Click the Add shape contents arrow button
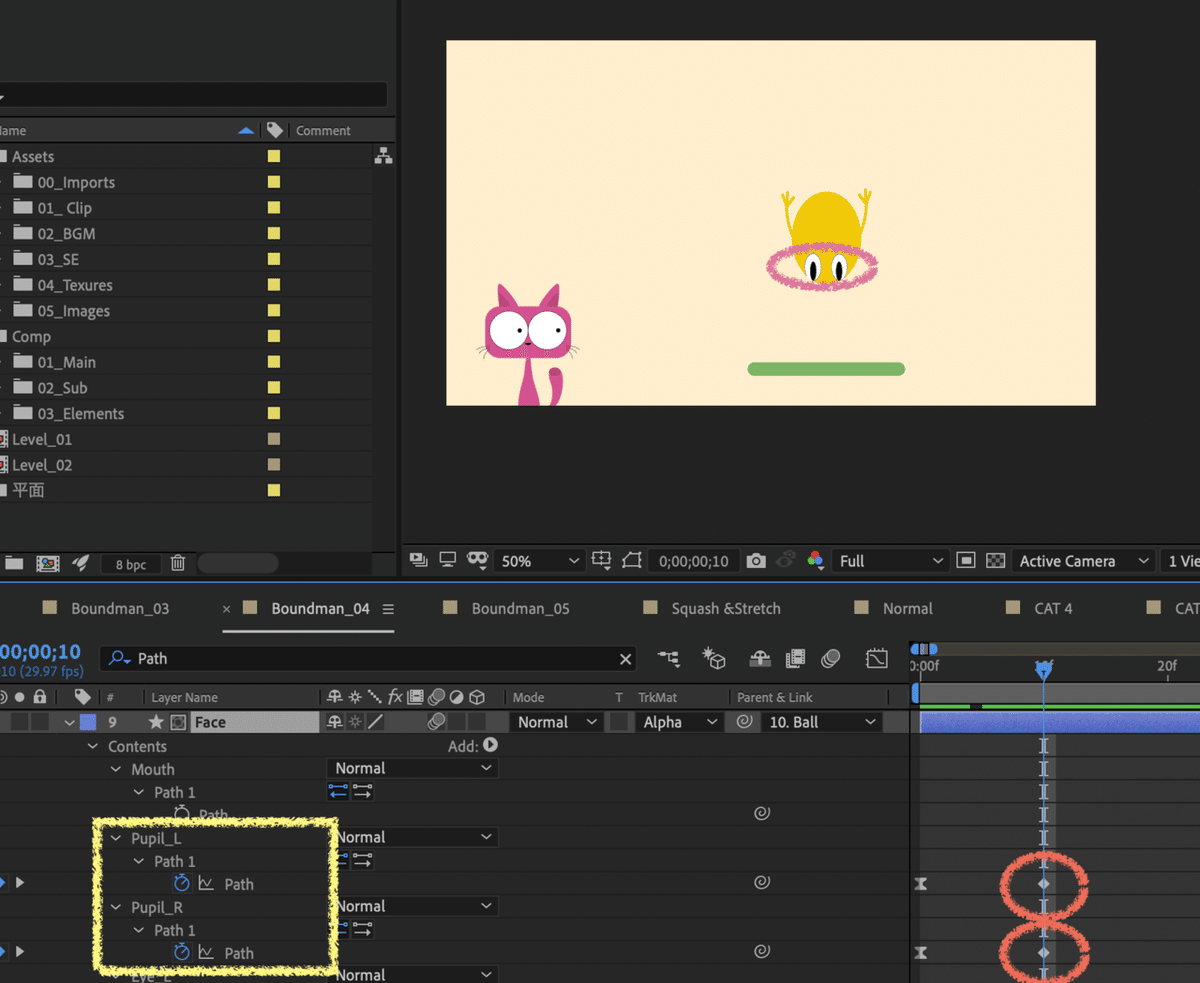Viewport: 1200px width, 983px height. click(490, 745)
